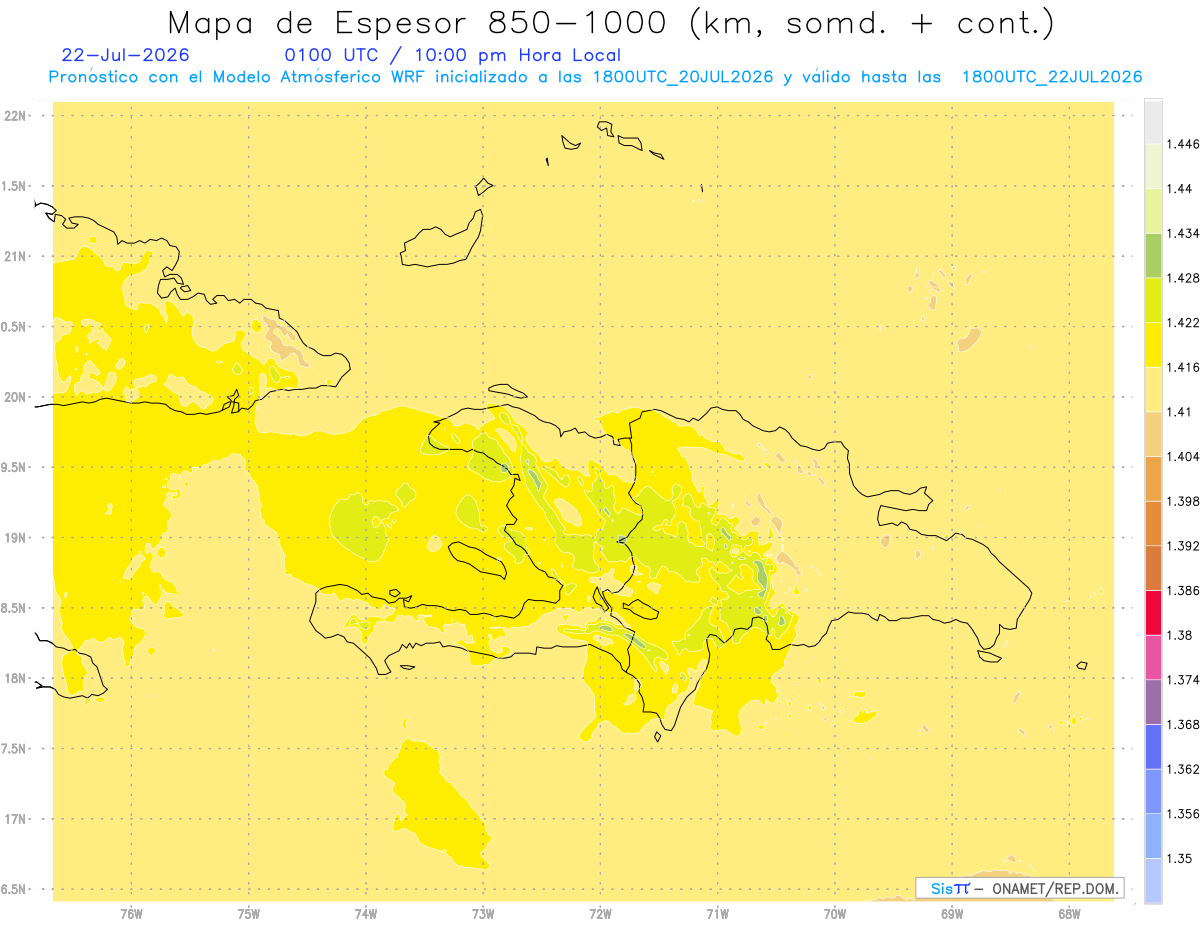Click legend value '1.428'

tap(1183, 278)
